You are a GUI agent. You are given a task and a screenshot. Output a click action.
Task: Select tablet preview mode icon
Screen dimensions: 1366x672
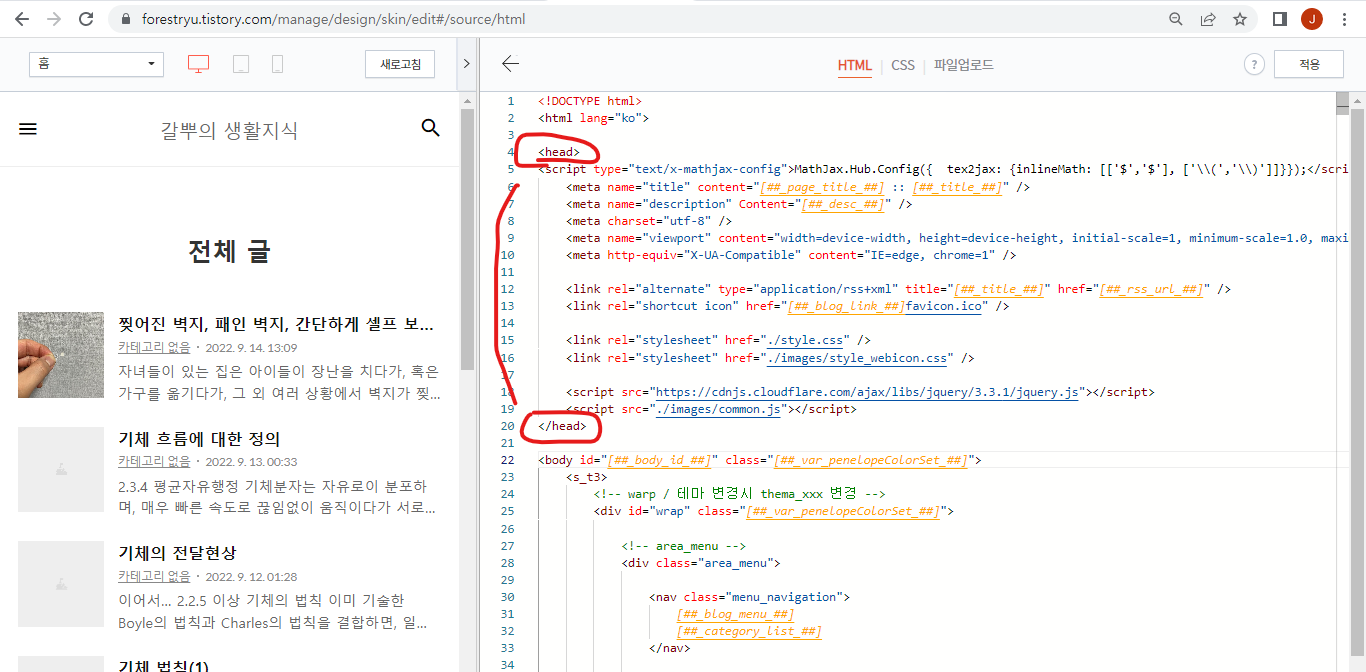pyautogui.click(x=241, y=64)
